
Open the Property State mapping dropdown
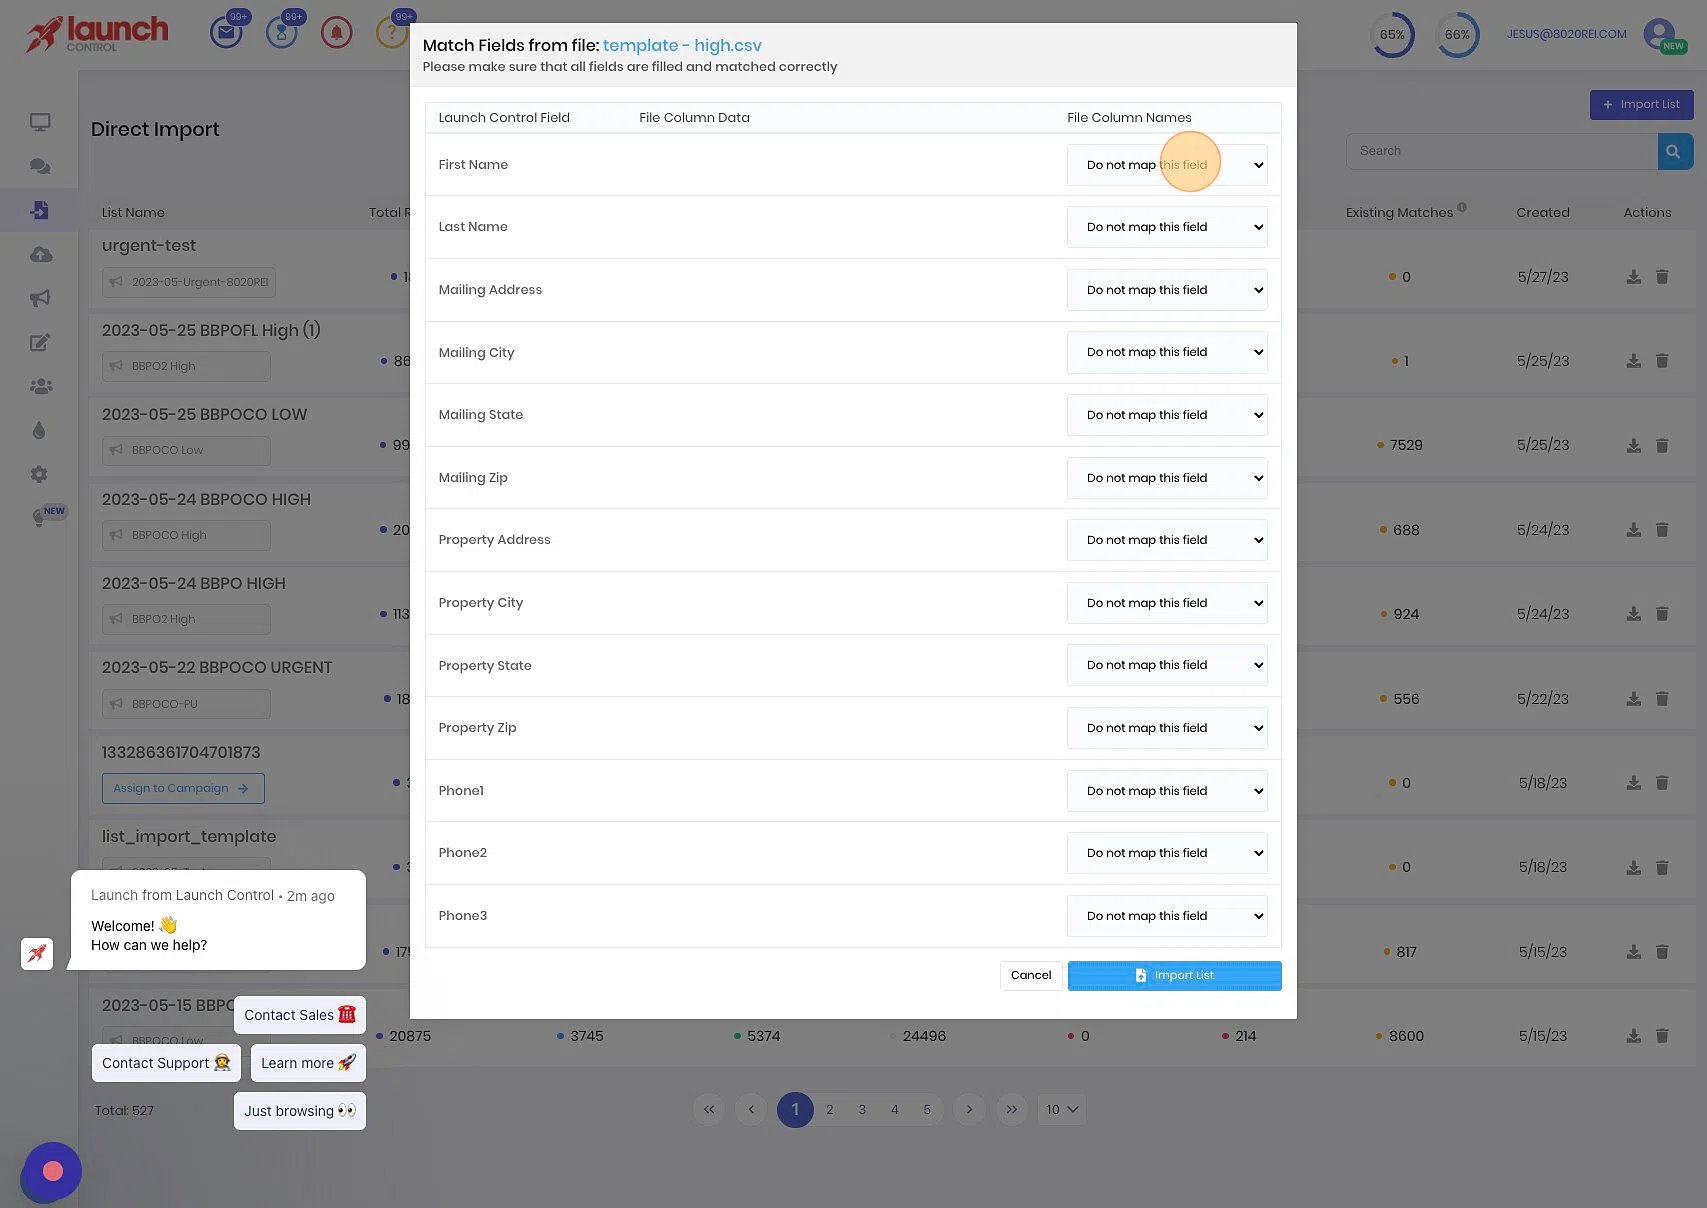pos(1167,665)
